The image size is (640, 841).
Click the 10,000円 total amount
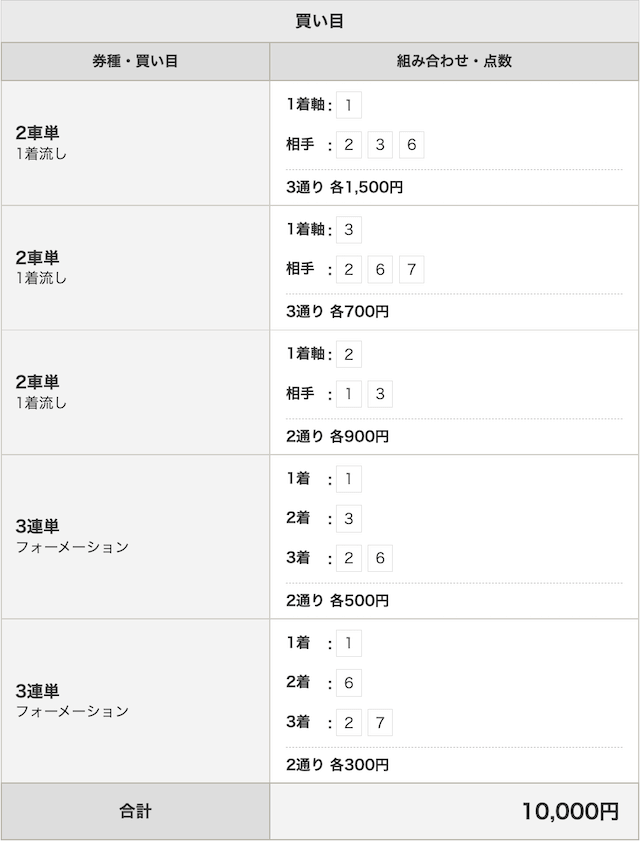click(570, 812)
